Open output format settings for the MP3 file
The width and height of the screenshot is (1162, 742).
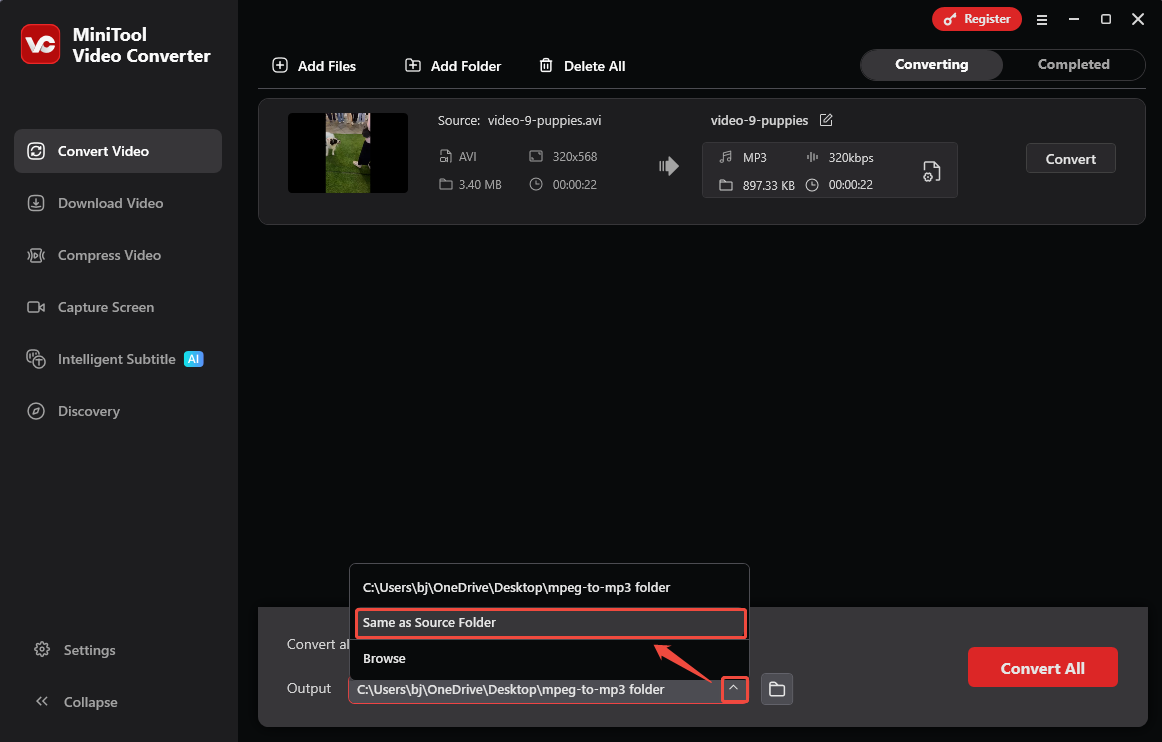coord(931,170)
